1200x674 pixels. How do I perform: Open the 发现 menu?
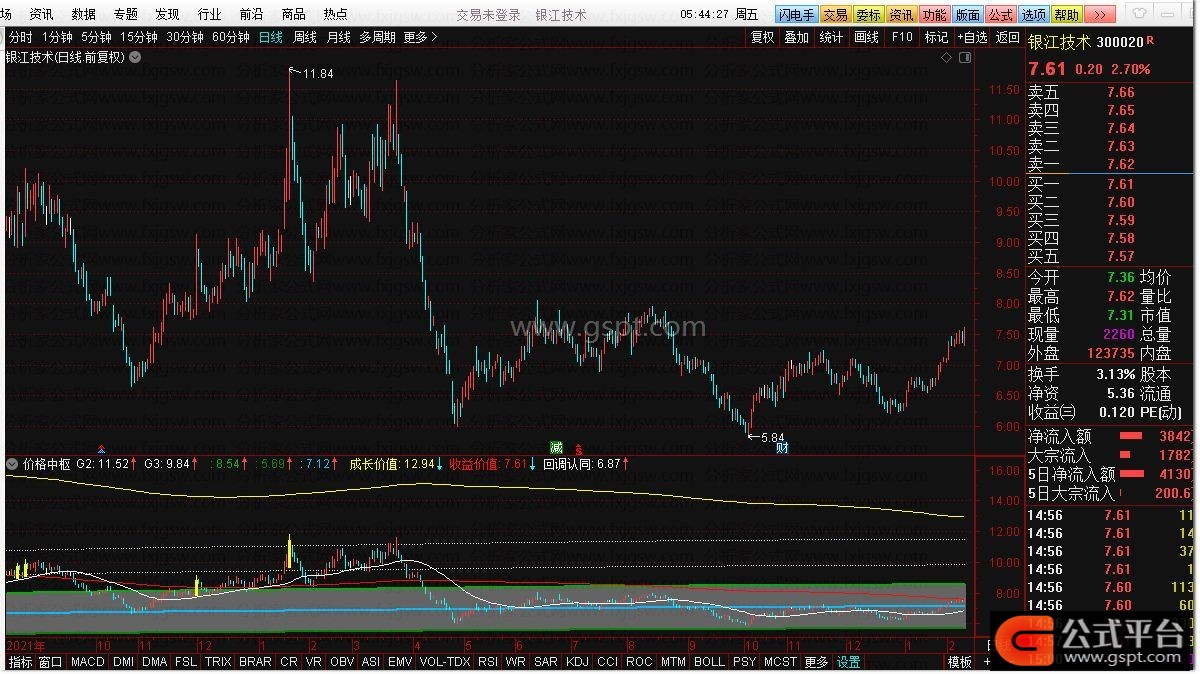[168, 15]
